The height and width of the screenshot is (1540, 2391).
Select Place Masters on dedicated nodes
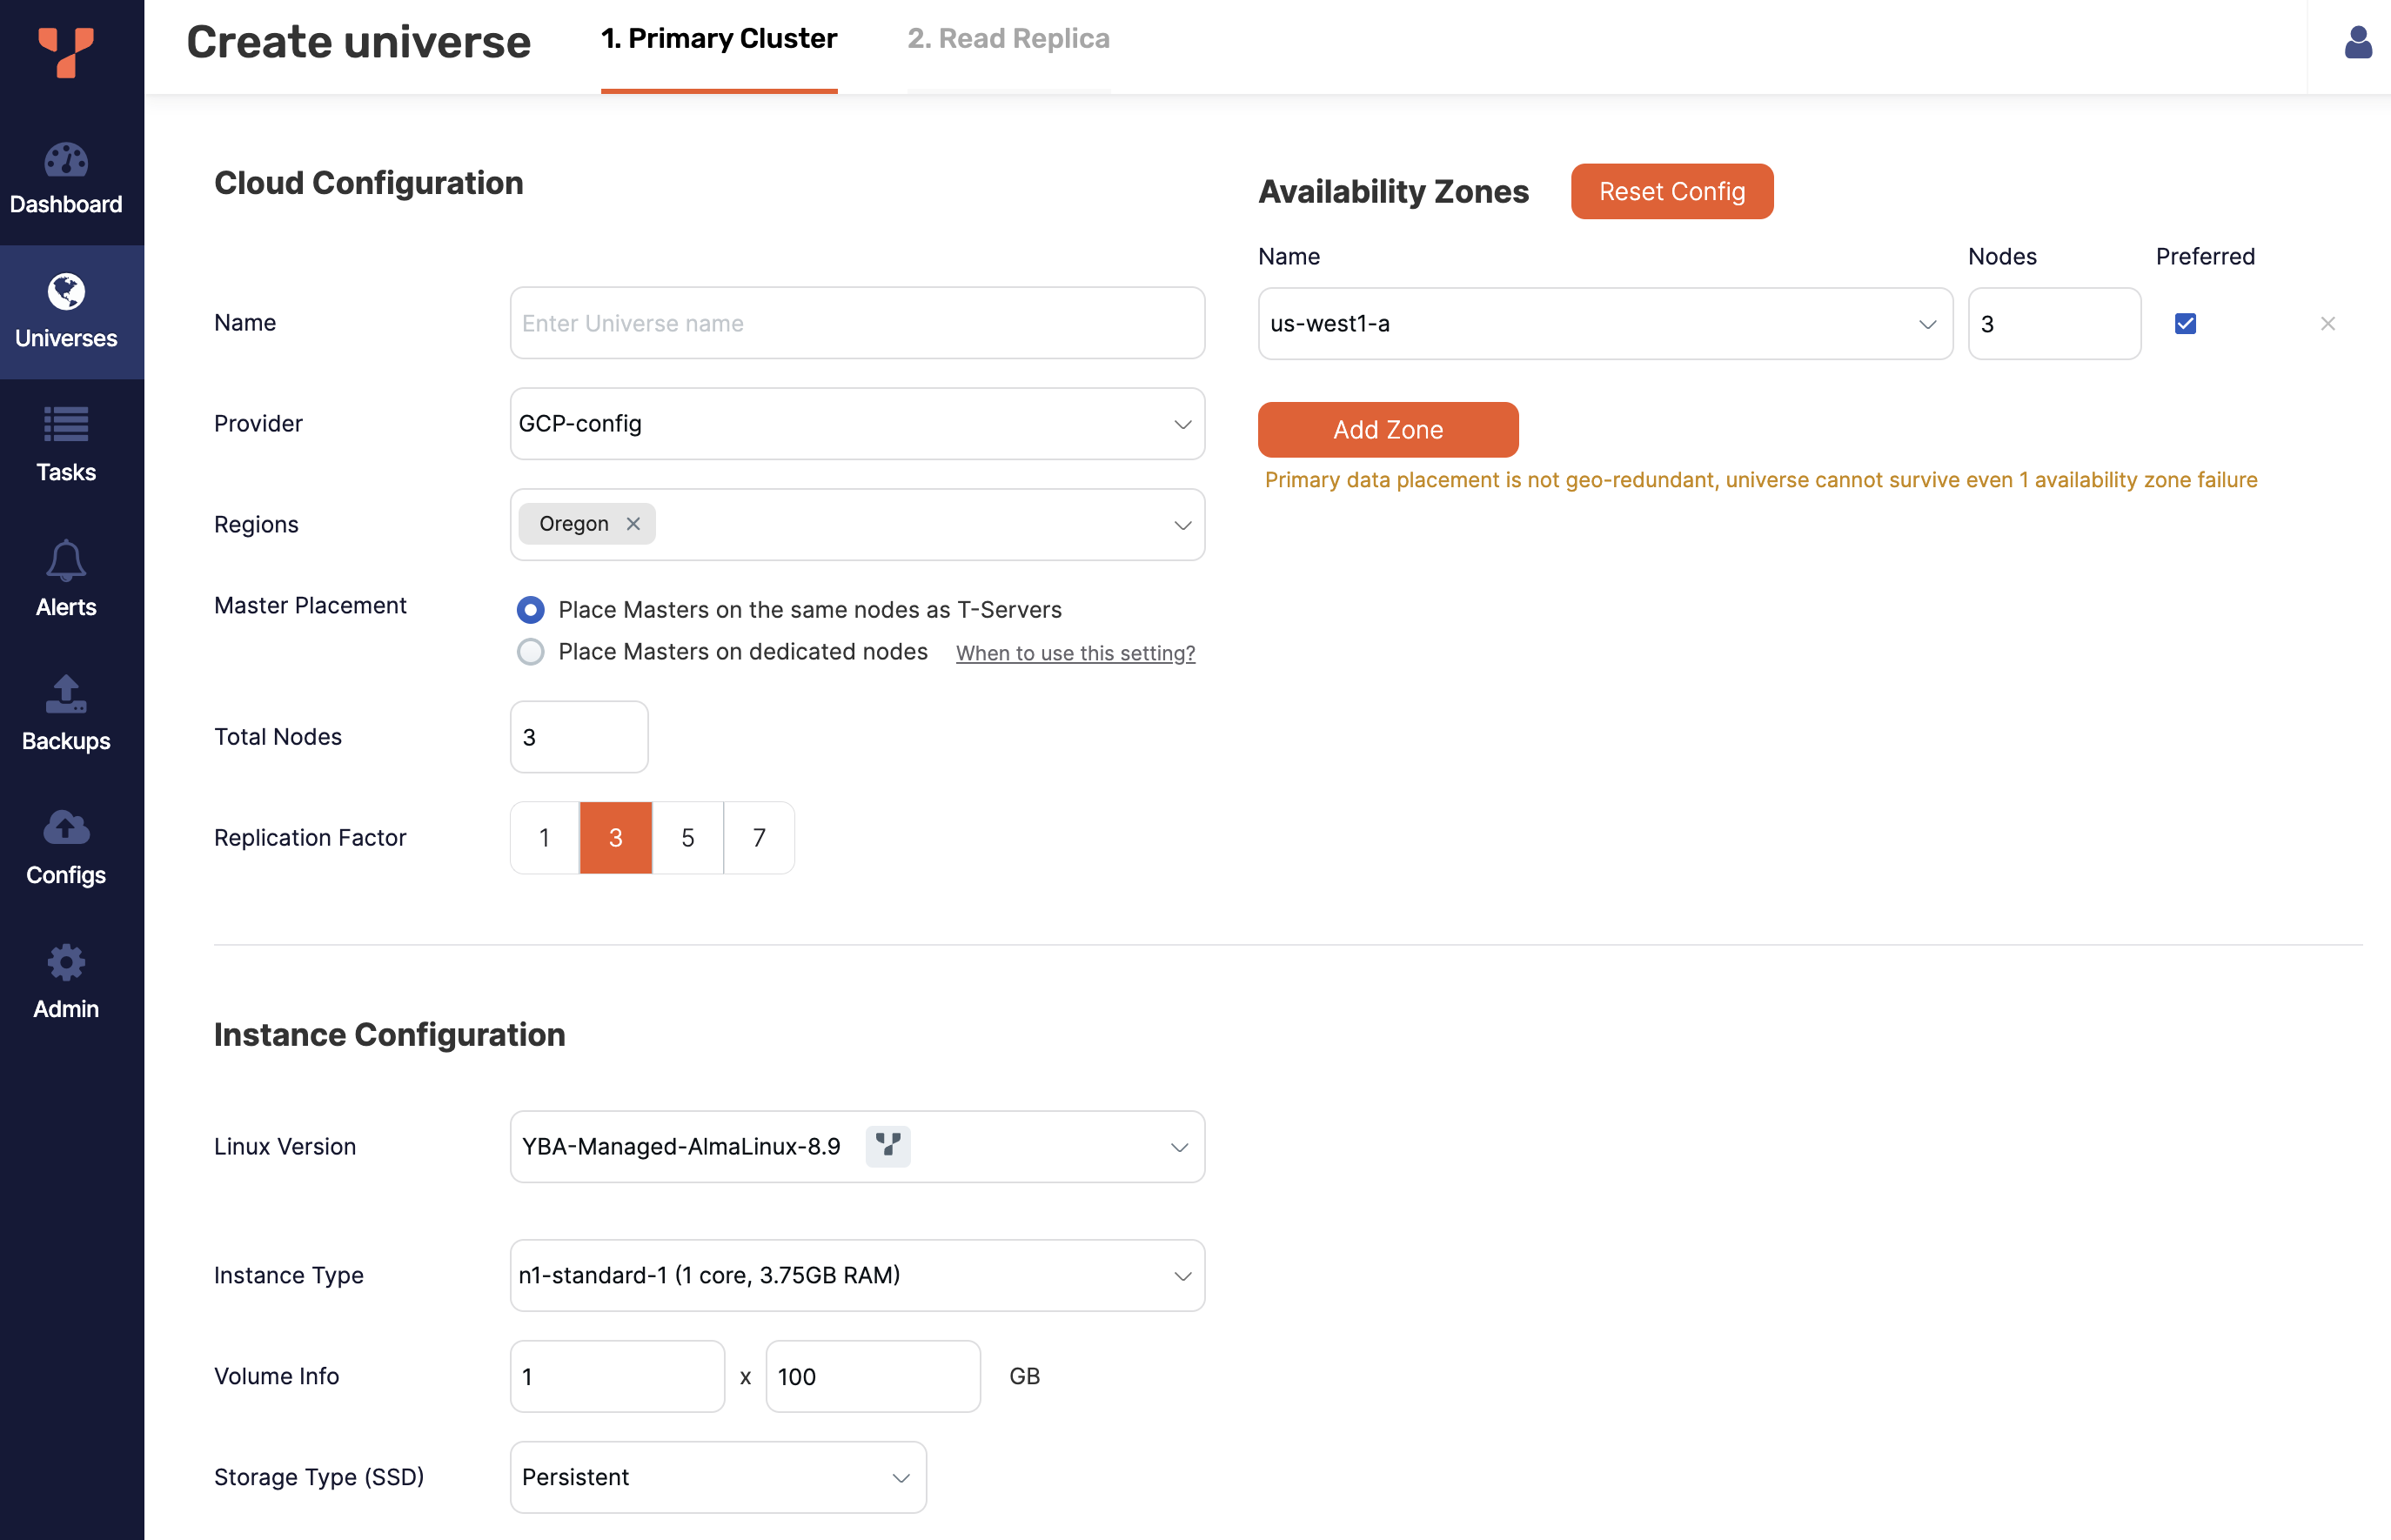(x=530, y=652)
